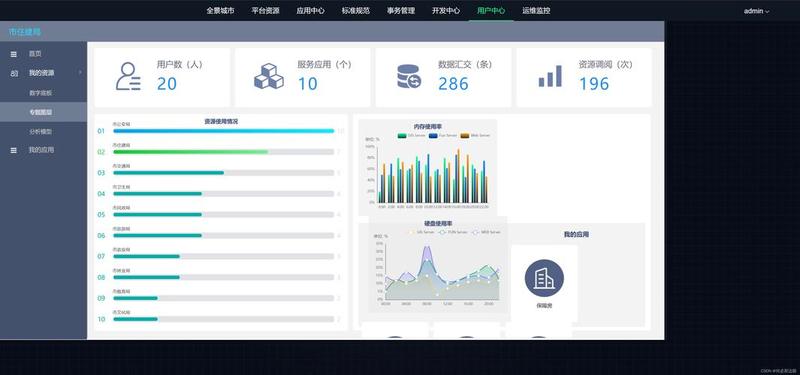Viewport: 800px width, 375px height.
Task: Click the blue progress bar in row 01
Action: tap(223, 131)
